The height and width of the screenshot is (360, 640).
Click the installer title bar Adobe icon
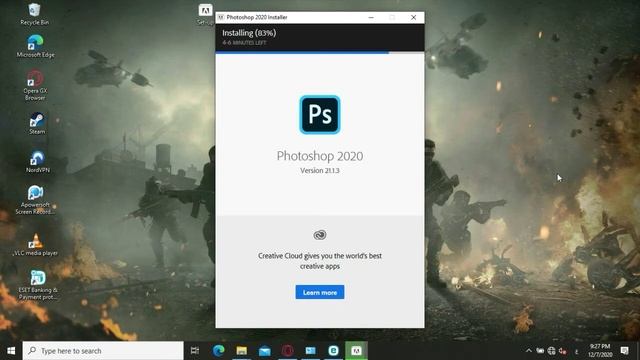click(221, 18)
